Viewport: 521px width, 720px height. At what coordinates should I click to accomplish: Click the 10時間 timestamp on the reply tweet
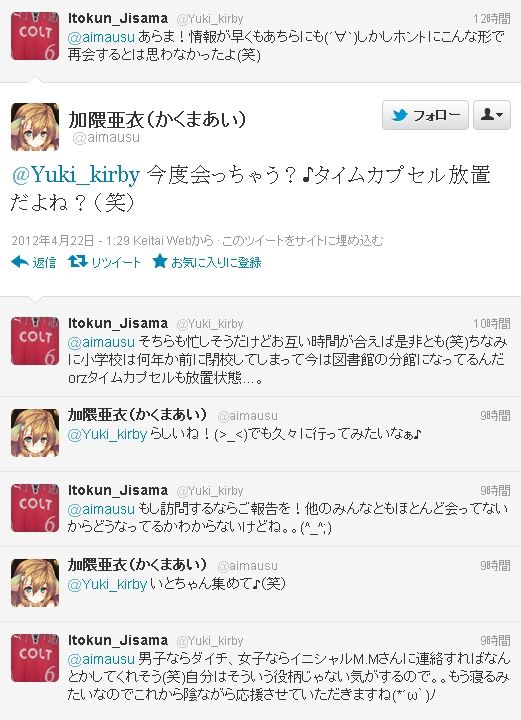click(492, 324)
